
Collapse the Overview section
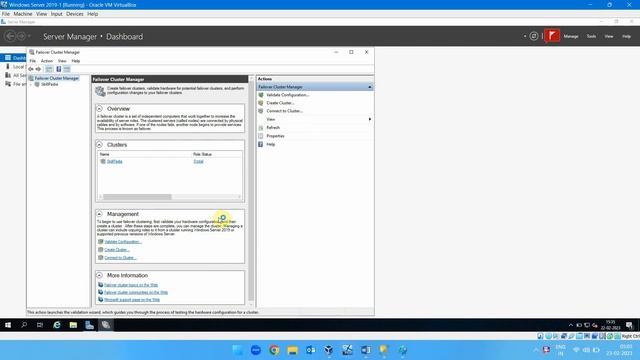coord(99,109)
